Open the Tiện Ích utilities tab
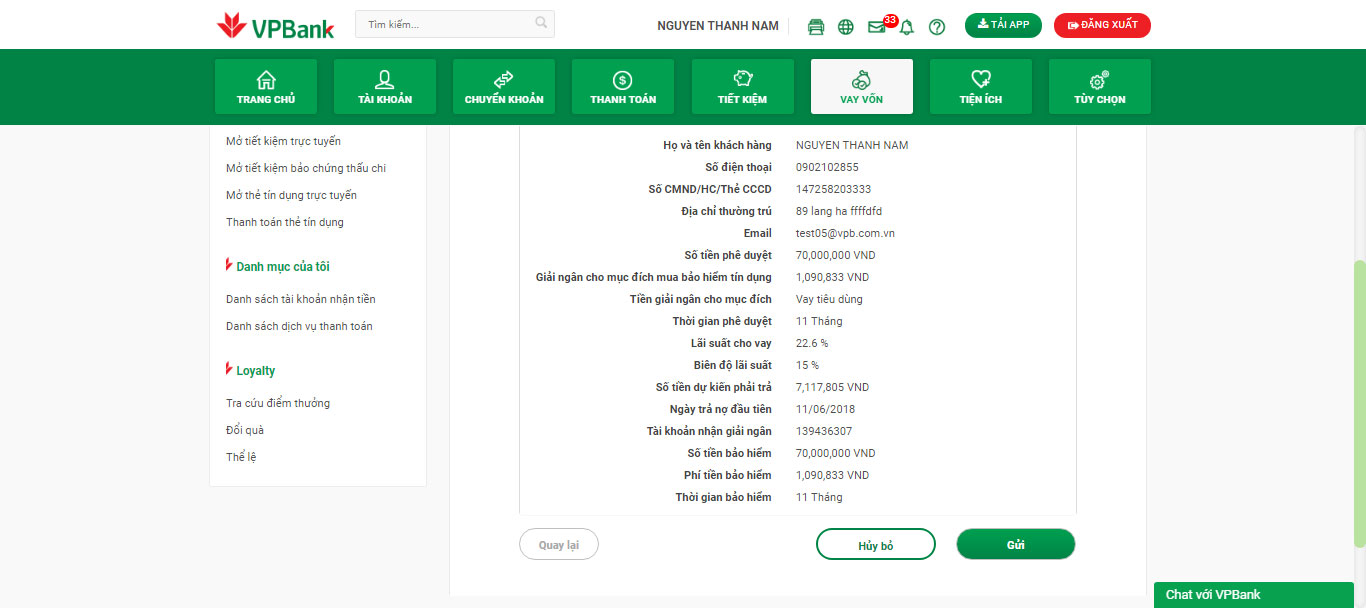 pos(980,87)
